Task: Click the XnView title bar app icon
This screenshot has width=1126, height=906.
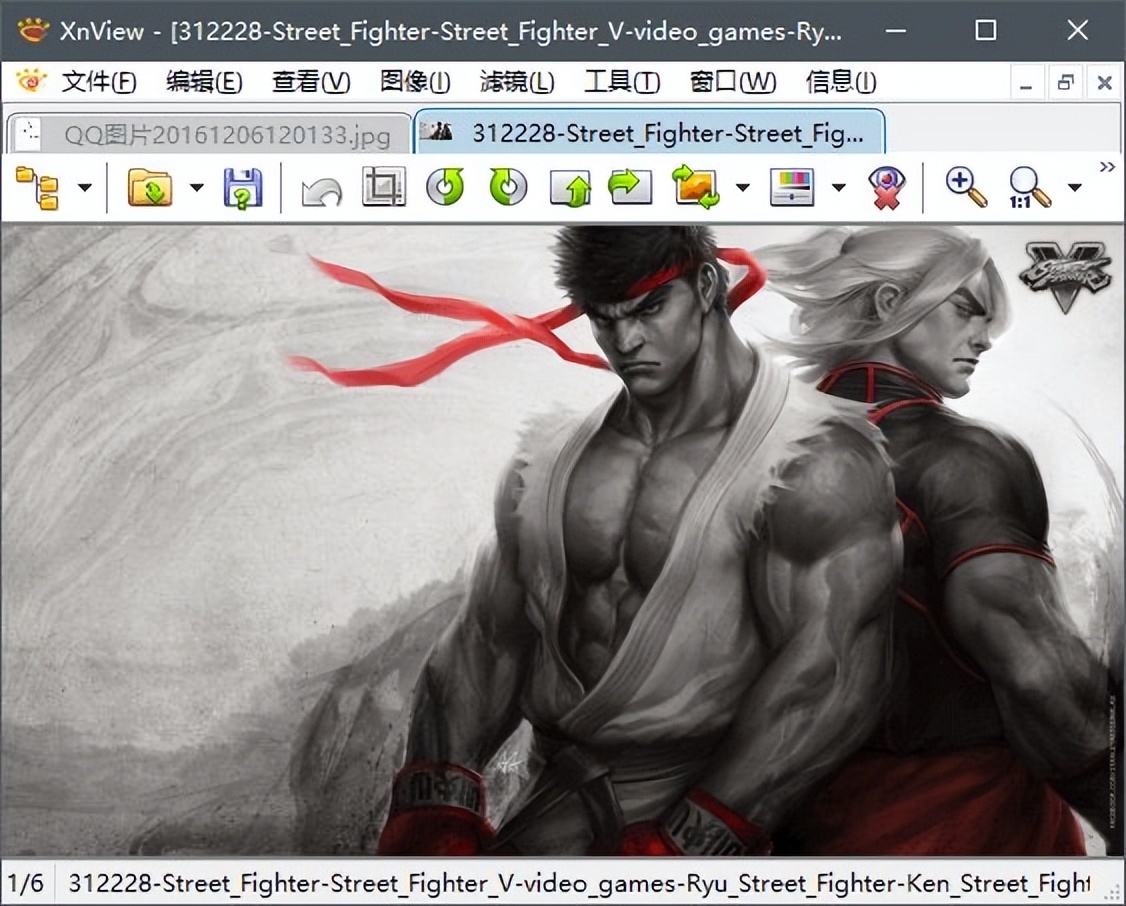Action: (33, 30)
